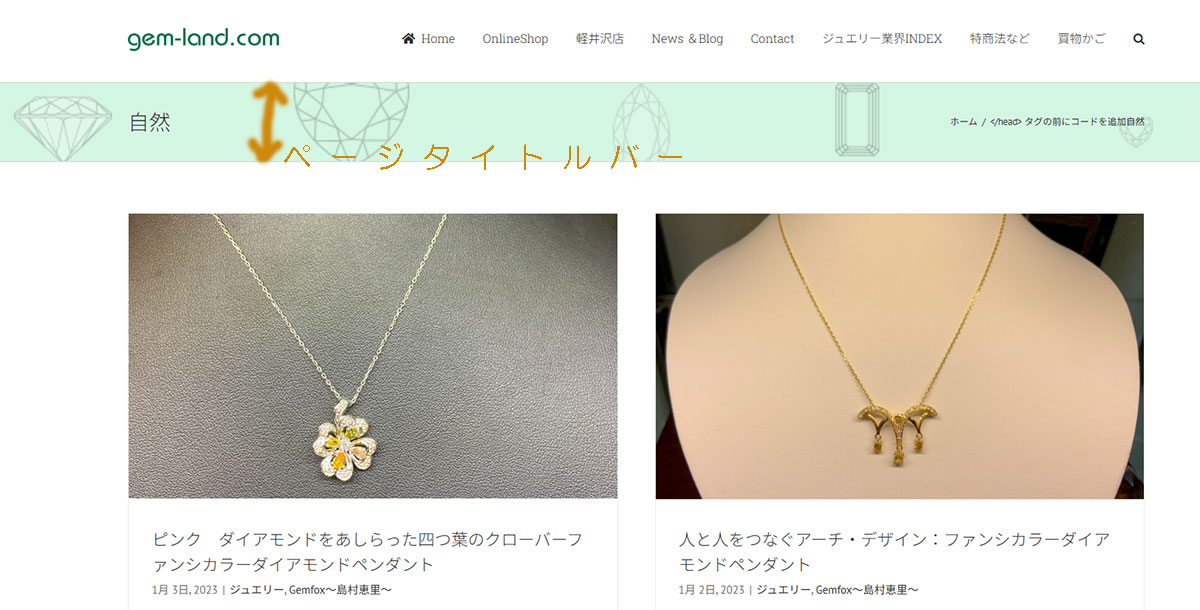This screenshot has width=1200, height=610.
Task: Open the search magnifier icon
Action: coord(1139,39)
